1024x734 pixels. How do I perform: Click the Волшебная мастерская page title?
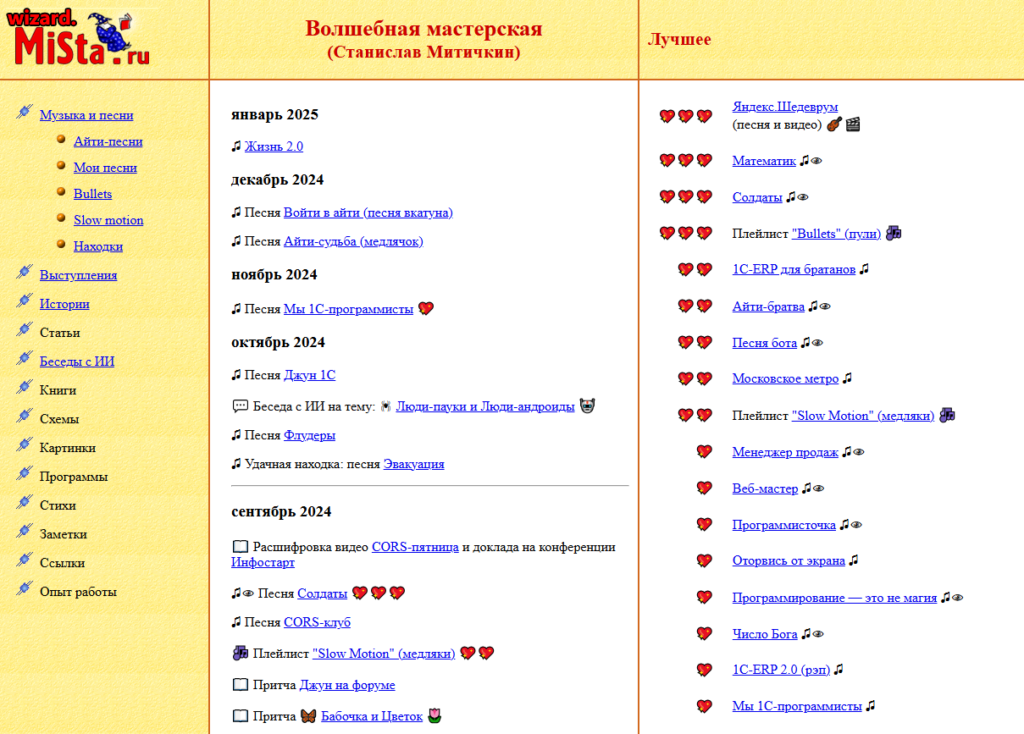[x=424, y=29]
